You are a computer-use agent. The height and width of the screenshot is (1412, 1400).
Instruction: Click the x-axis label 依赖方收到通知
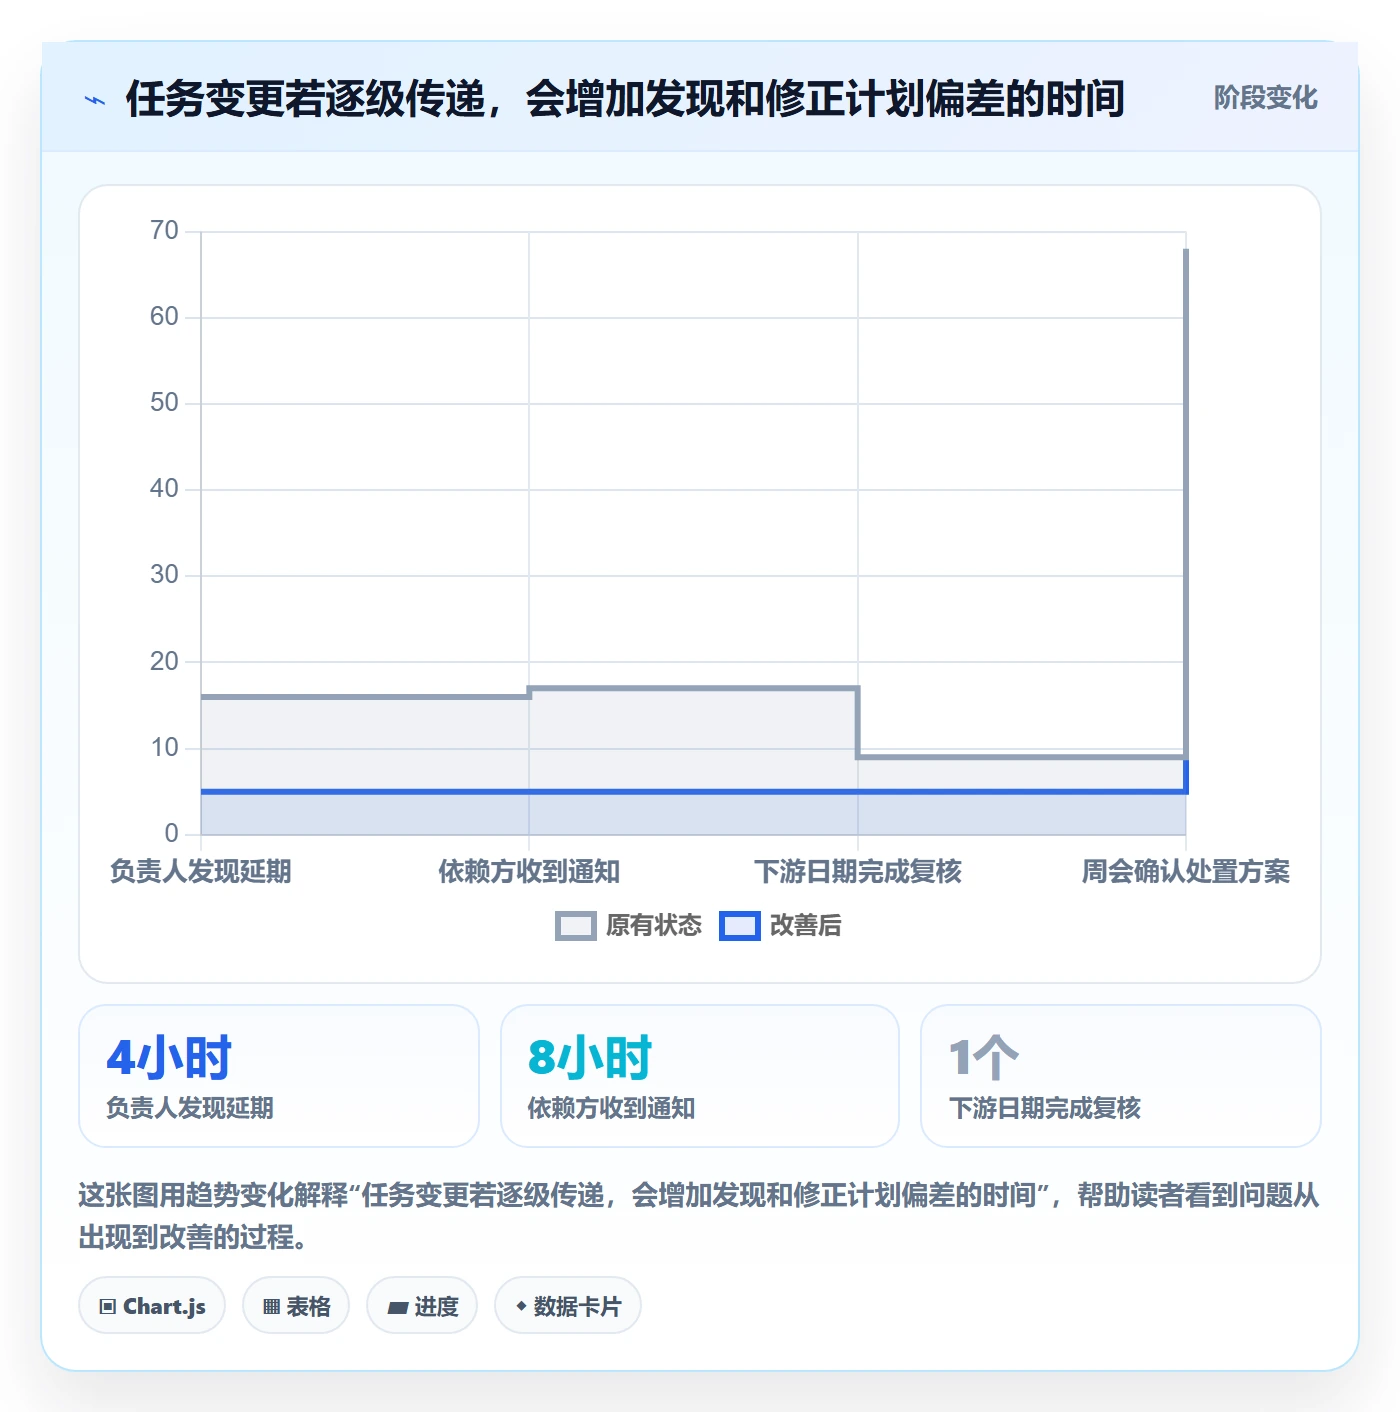pyautogui.click(x=529, y=872)
